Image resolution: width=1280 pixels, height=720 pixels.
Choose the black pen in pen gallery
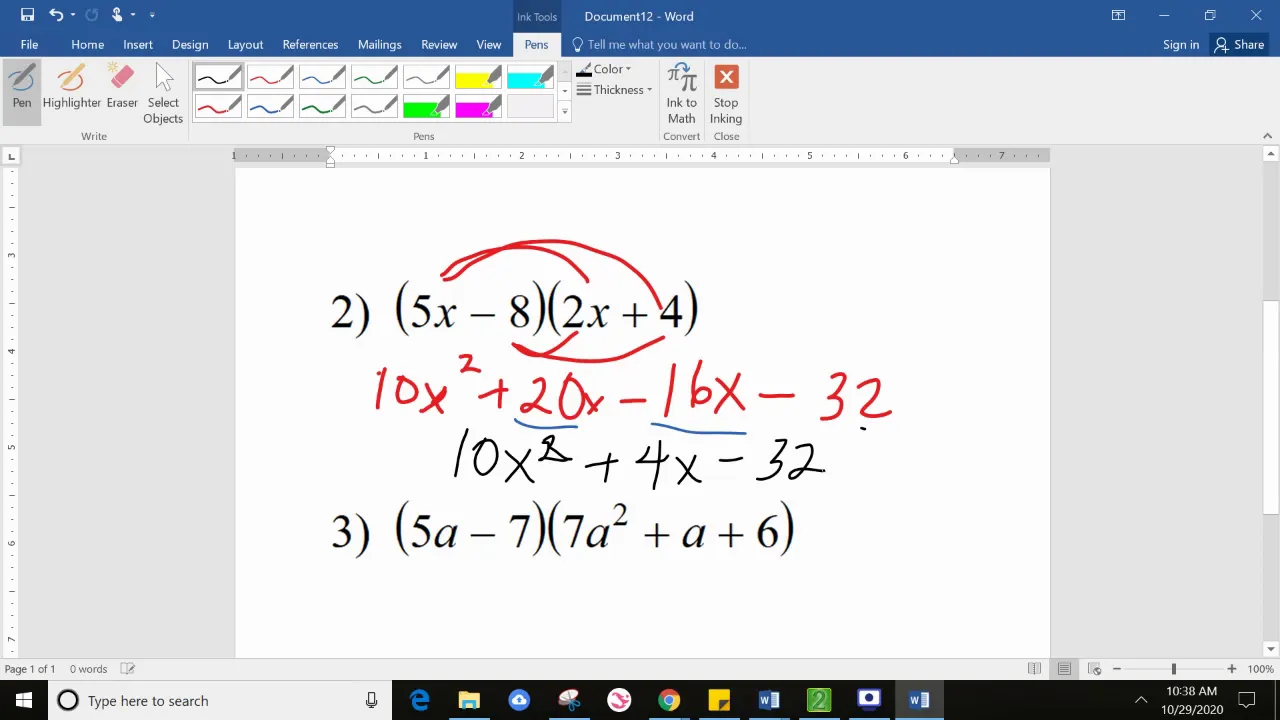[218, 77]
